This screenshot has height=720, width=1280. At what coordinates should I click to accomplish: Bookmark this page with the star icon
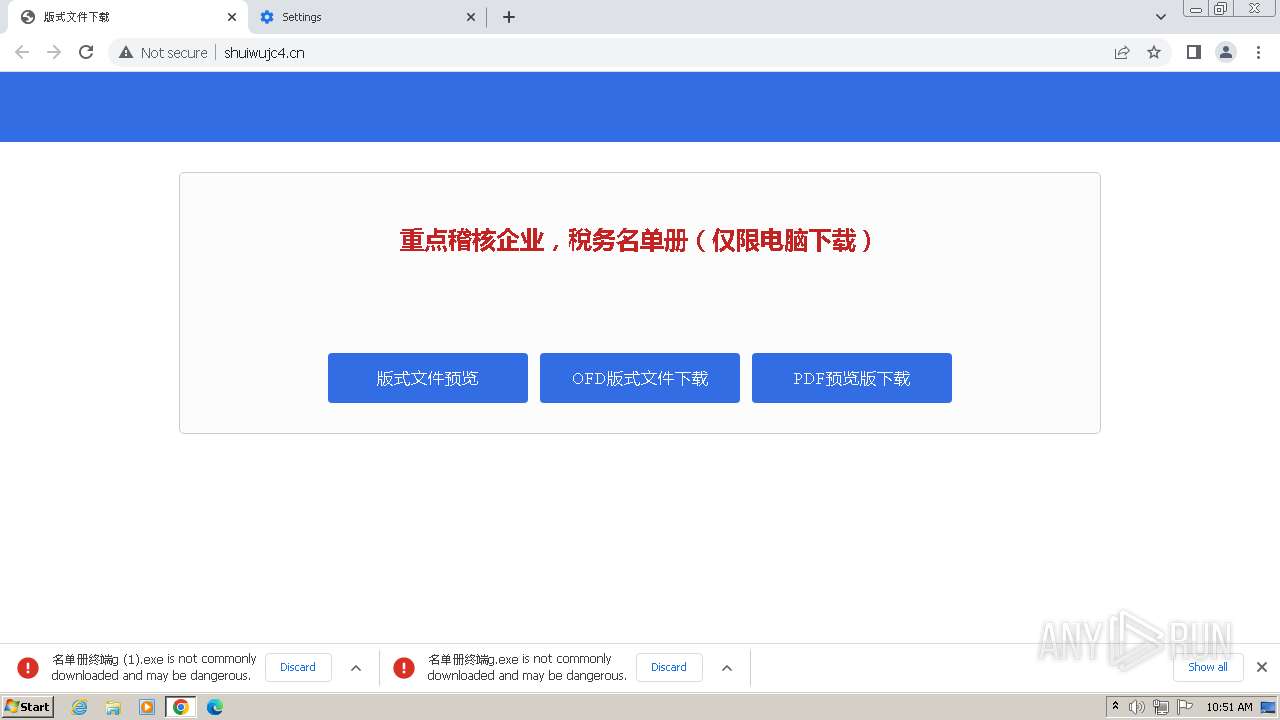click(1154, 52)
